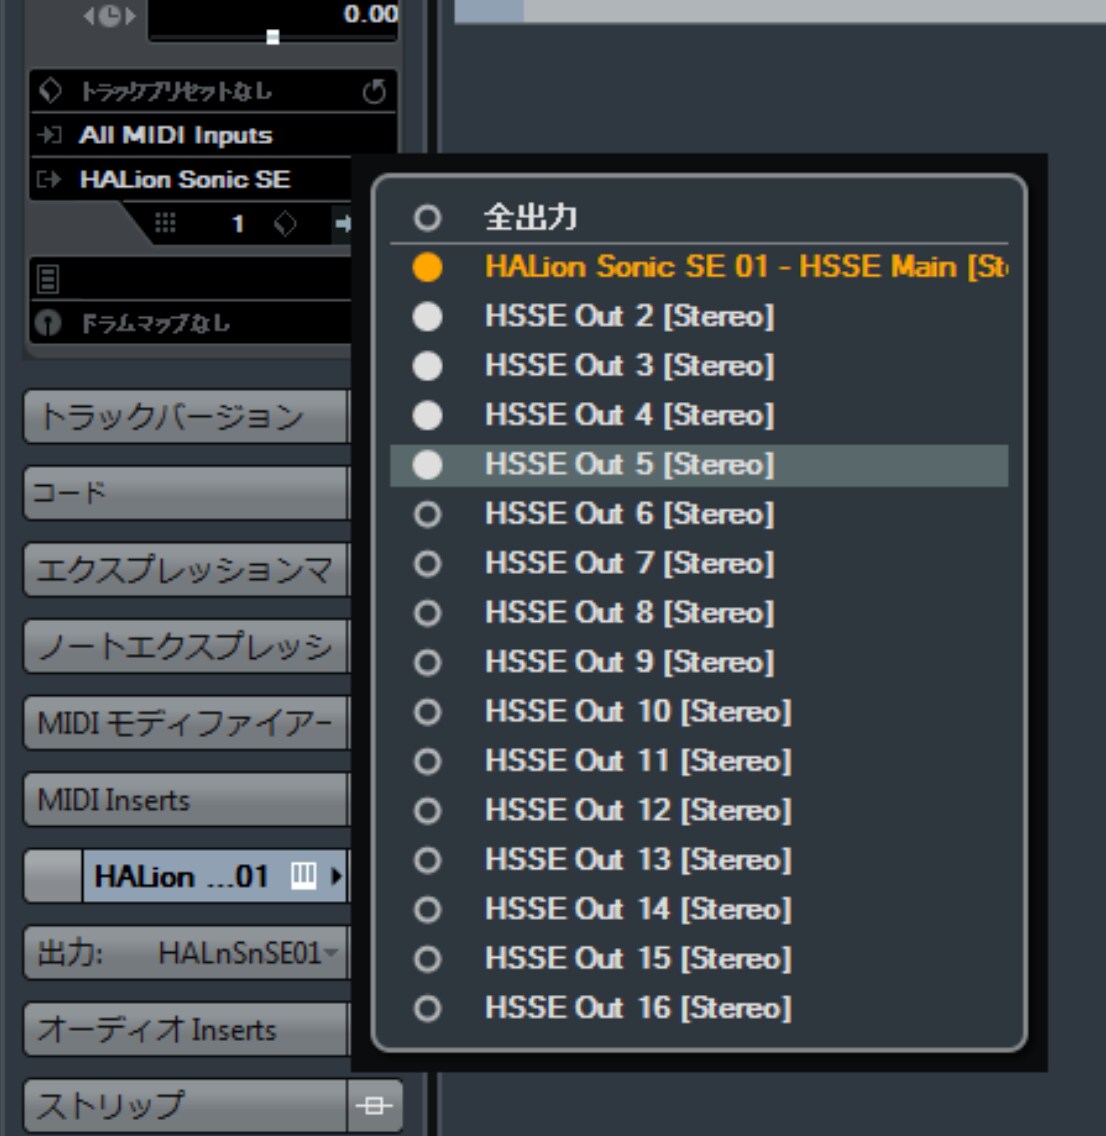Click the channel grid dots icon
This screenshot has height=1136, width=1106.
point(165,223)
